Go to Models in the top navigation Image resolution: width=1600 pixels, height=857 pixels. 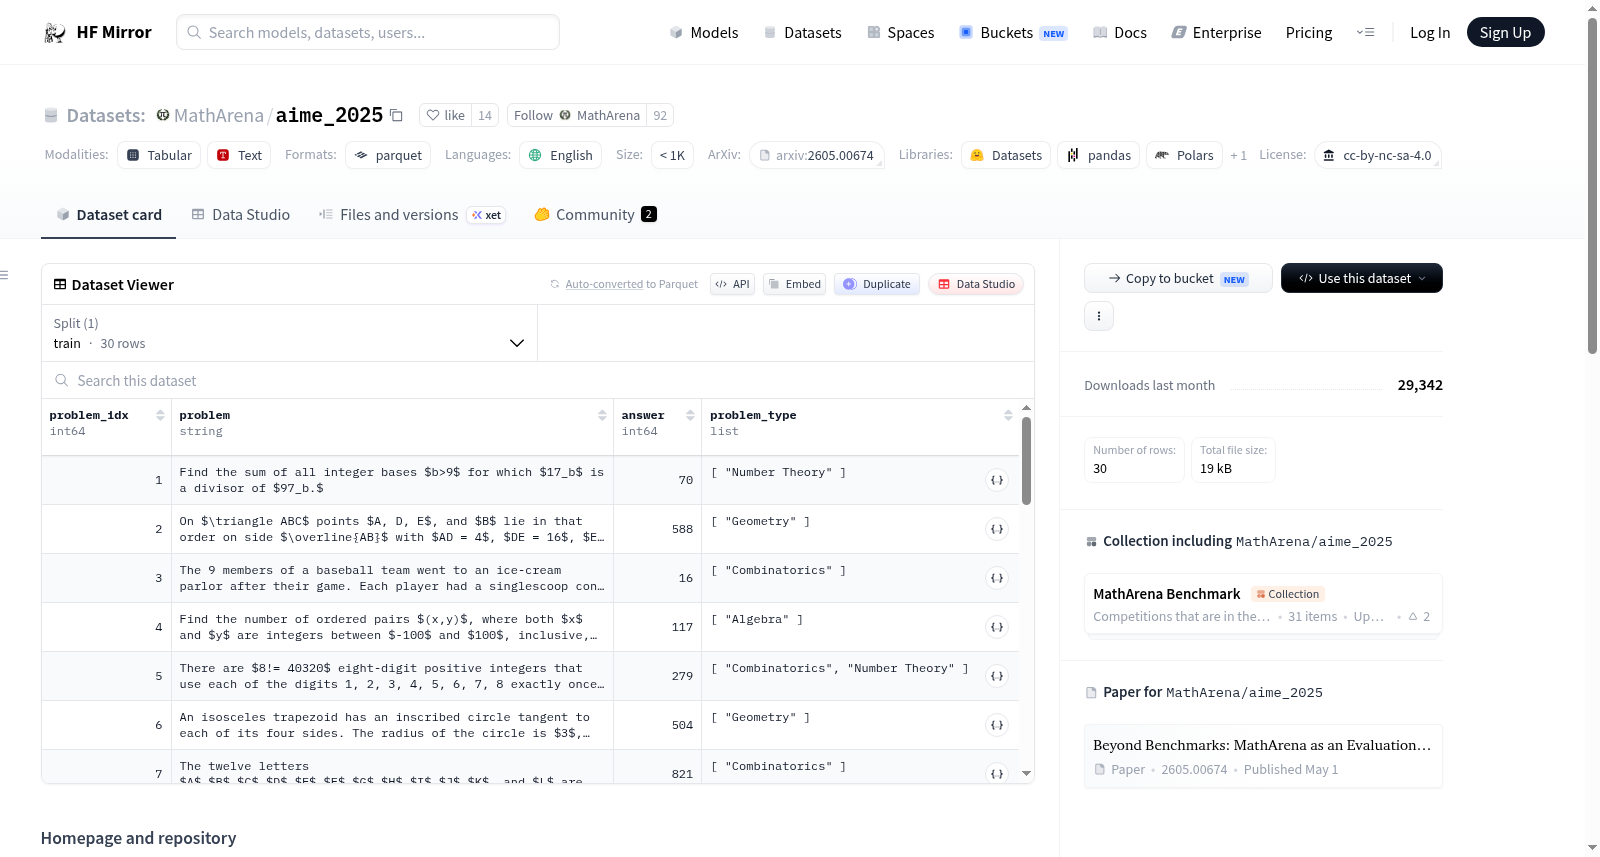[704, 33]
